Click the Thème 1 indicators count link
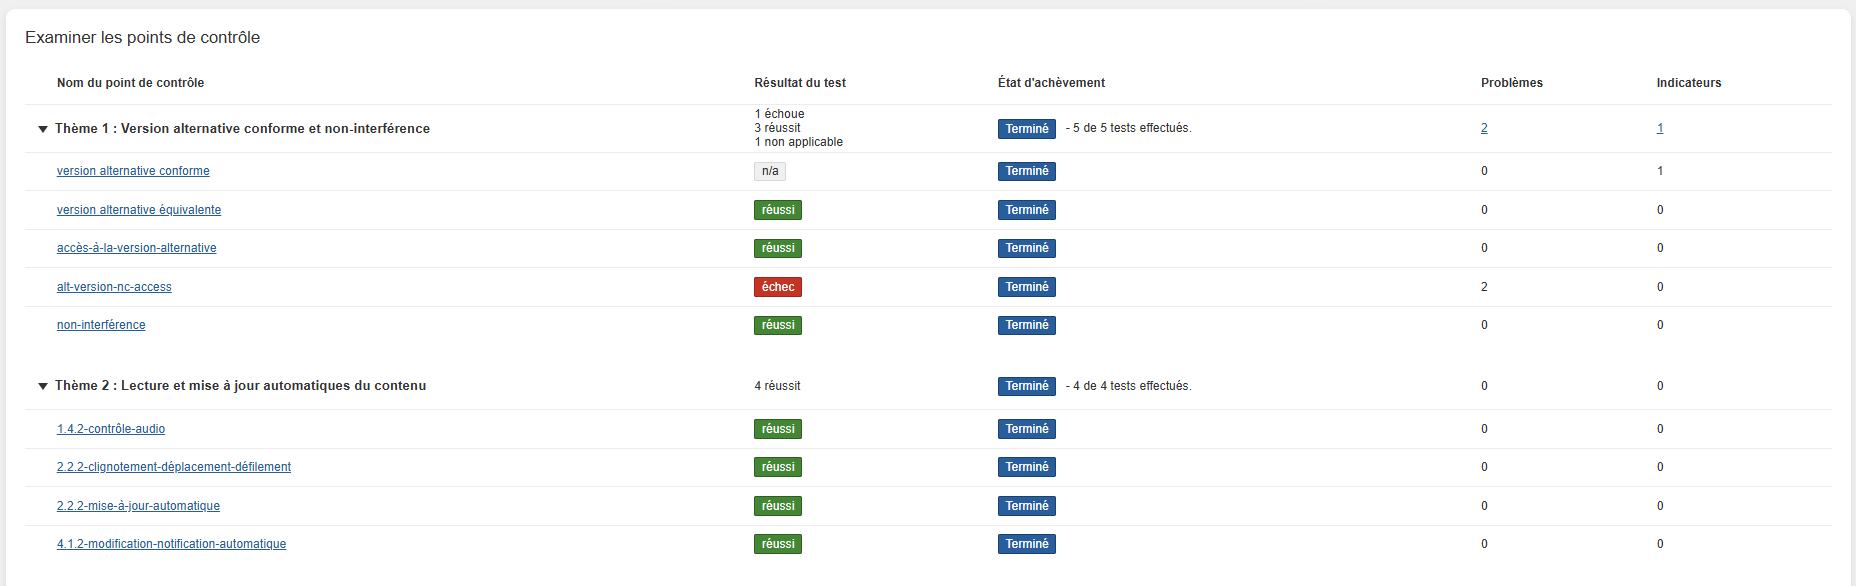Viewport: 1856px width, 586px height. [1660, 128]
